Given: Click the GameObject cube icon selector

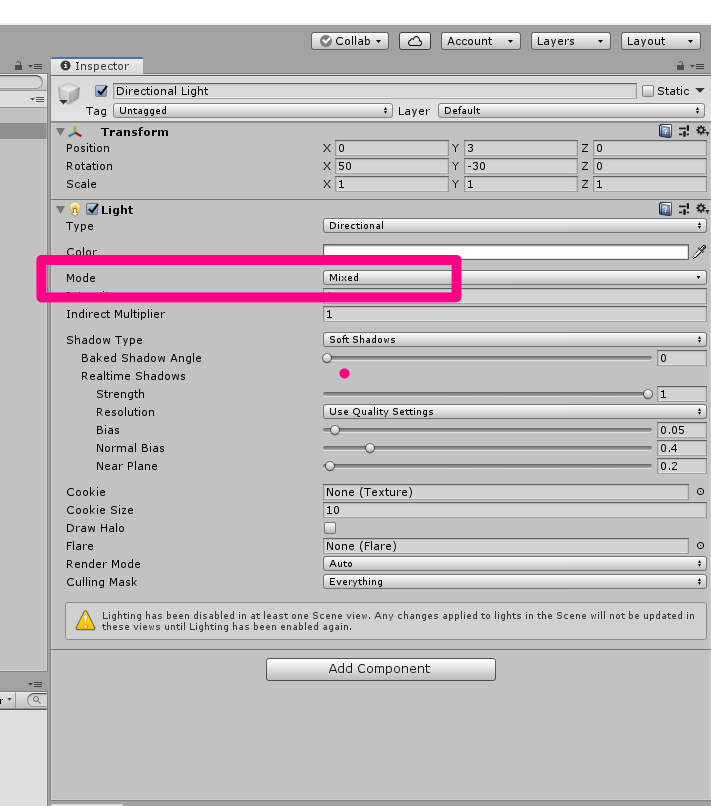Looking at the screenshot, I should (x=69, y=94).
